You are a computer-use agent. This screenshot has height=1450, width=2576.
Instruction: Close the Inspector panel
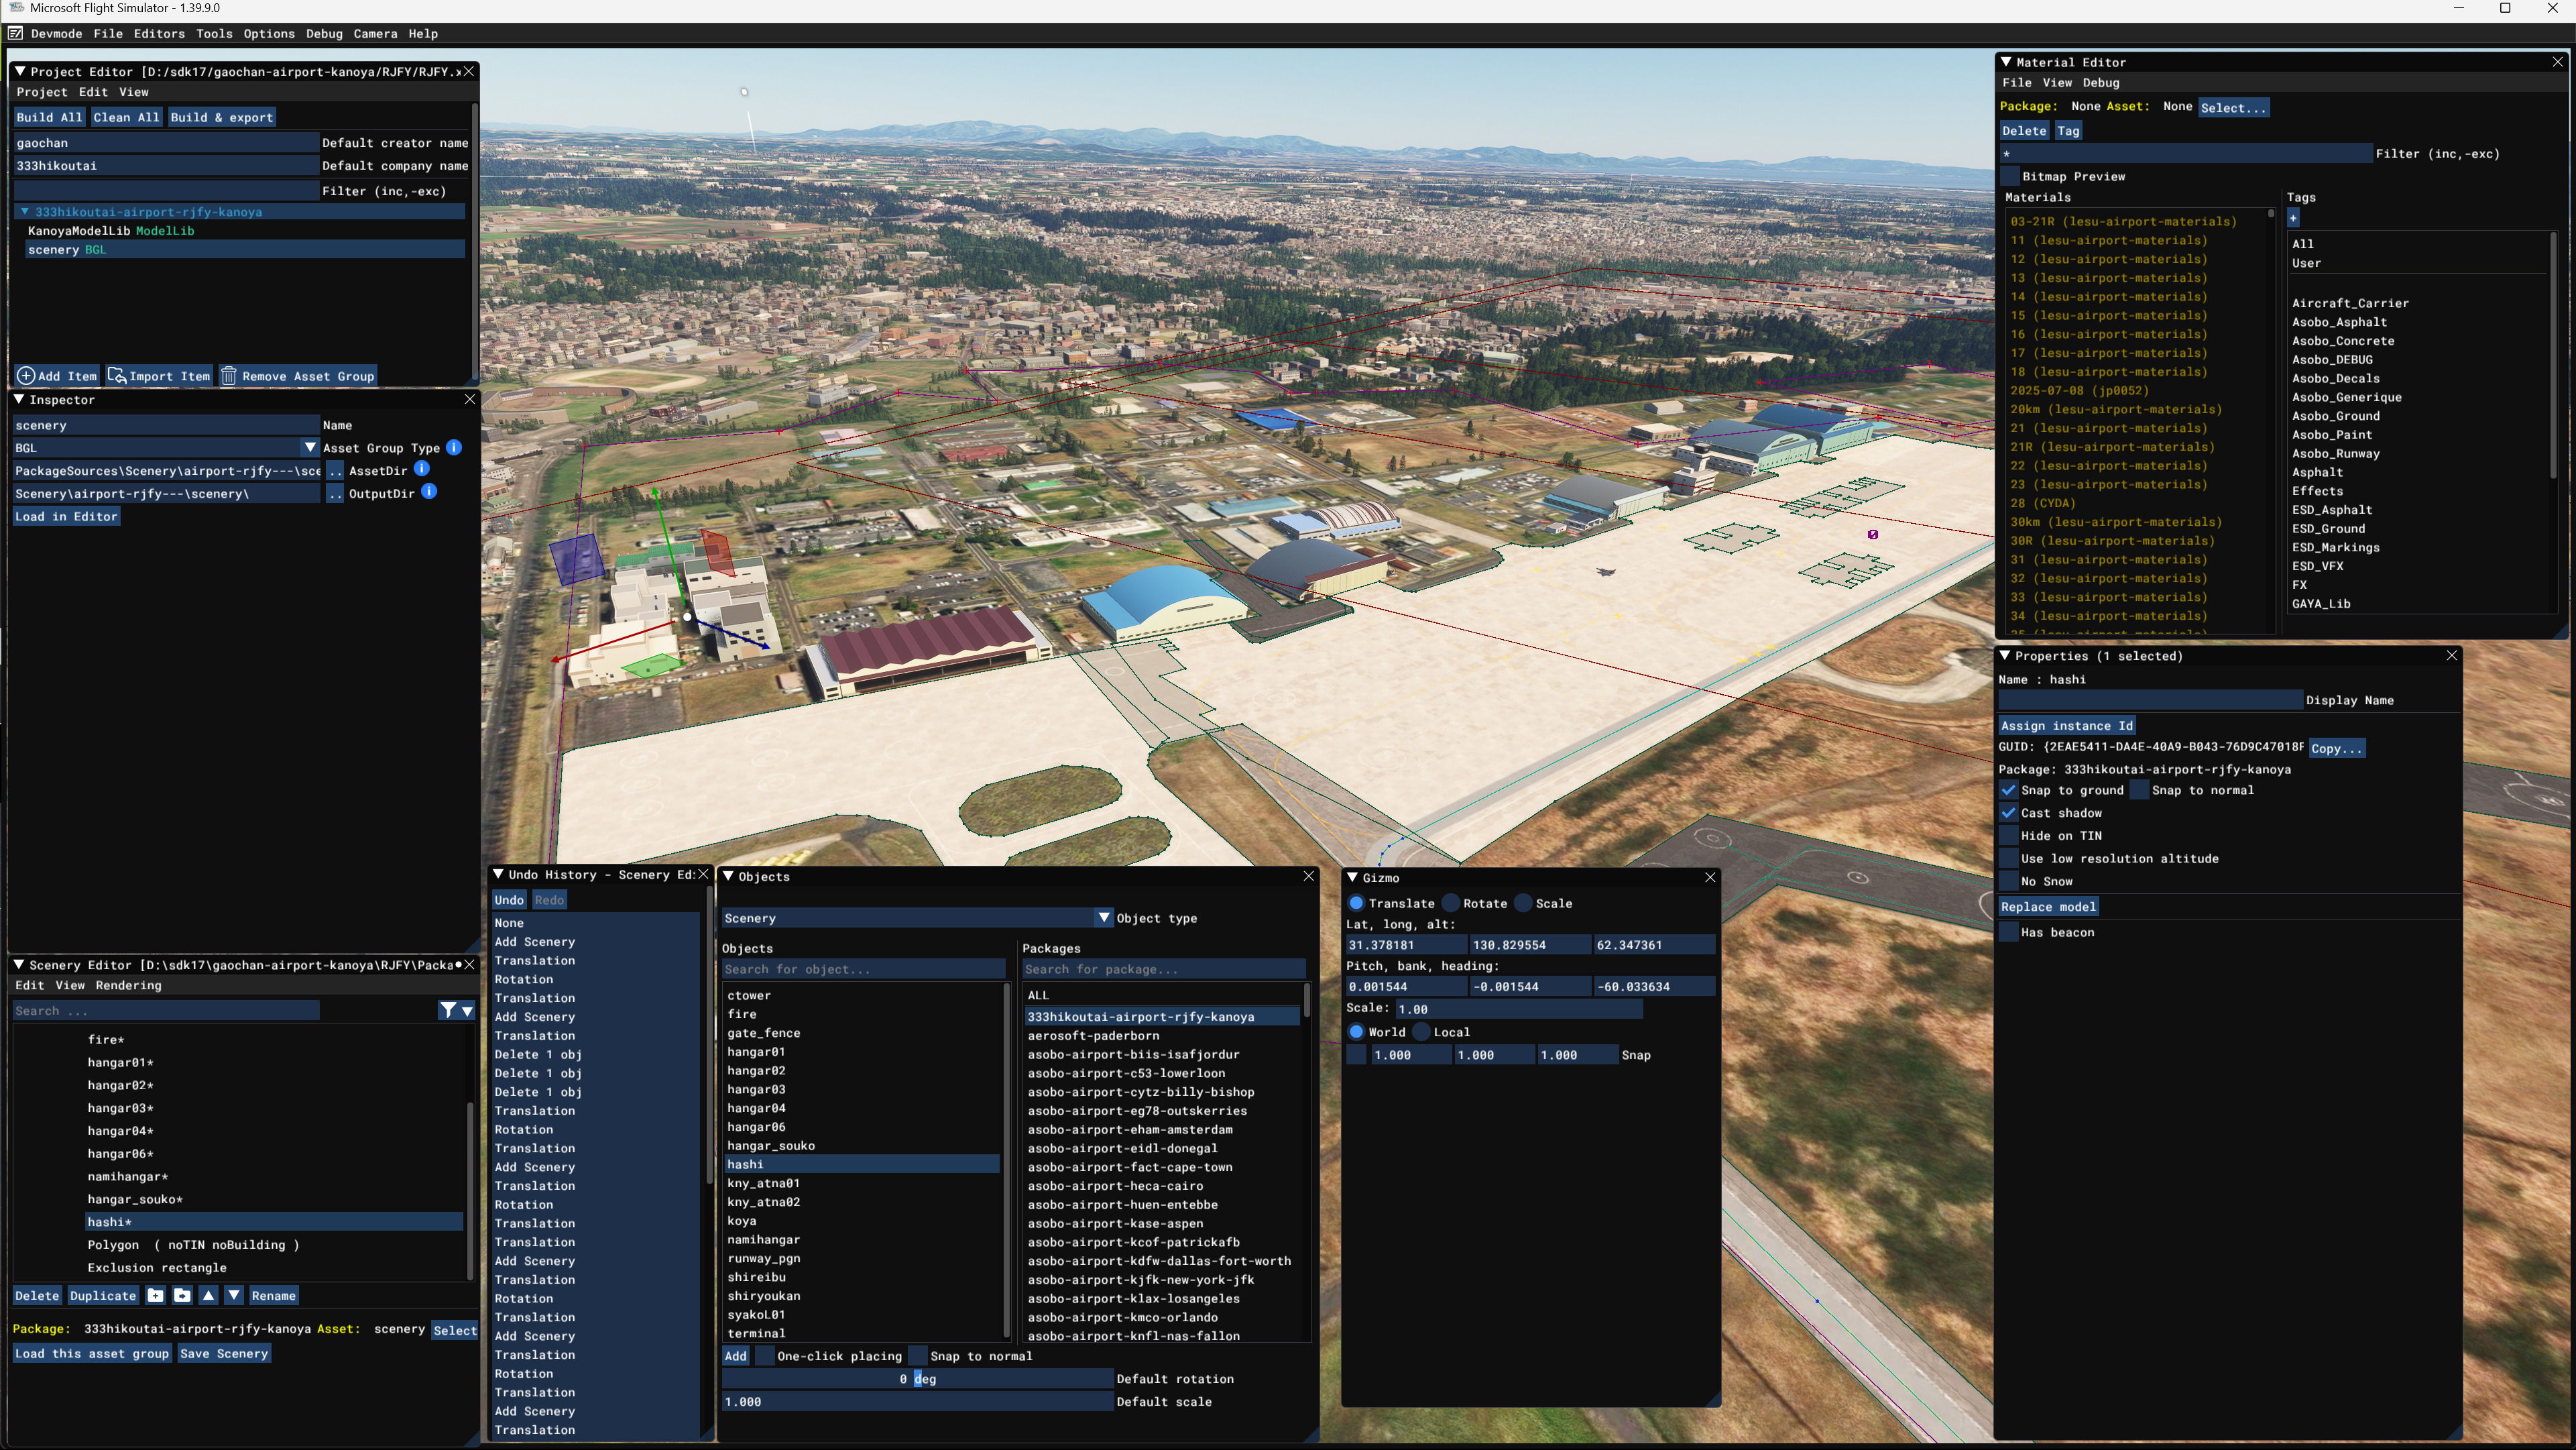[470, 399]
